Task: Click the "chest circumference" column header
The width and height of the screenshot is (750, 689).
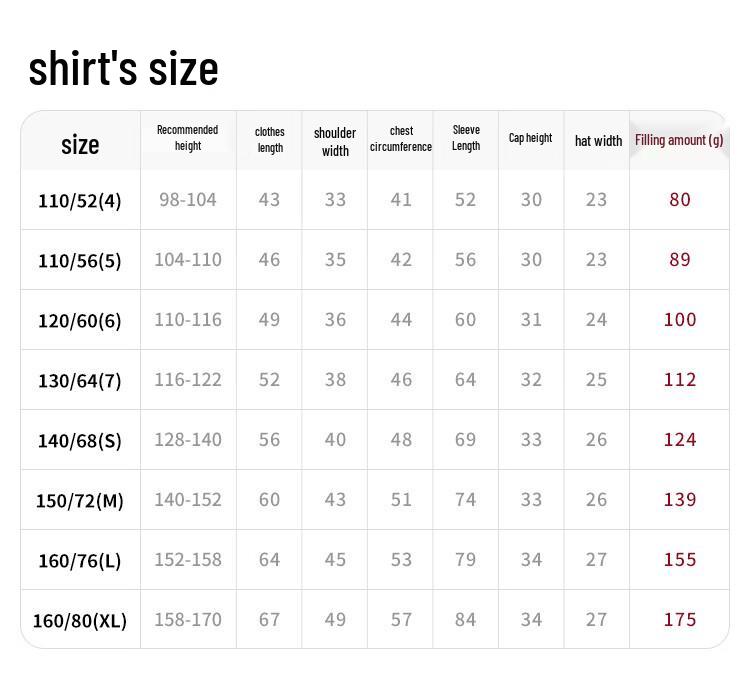Action: 401,139
